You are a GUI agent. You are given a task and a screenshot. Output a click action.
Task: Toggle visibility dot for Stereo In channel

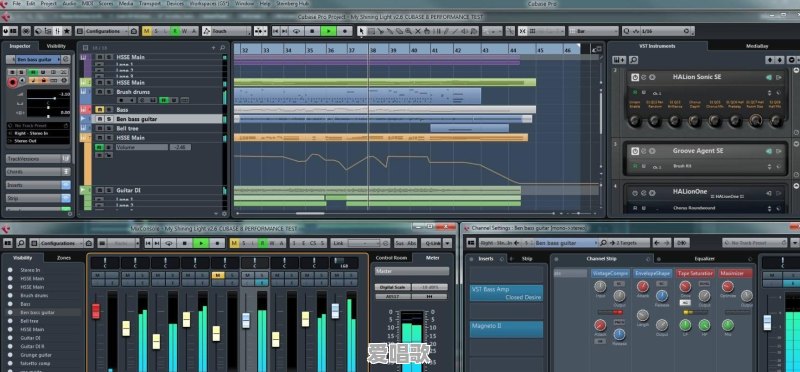coord(10,270)
